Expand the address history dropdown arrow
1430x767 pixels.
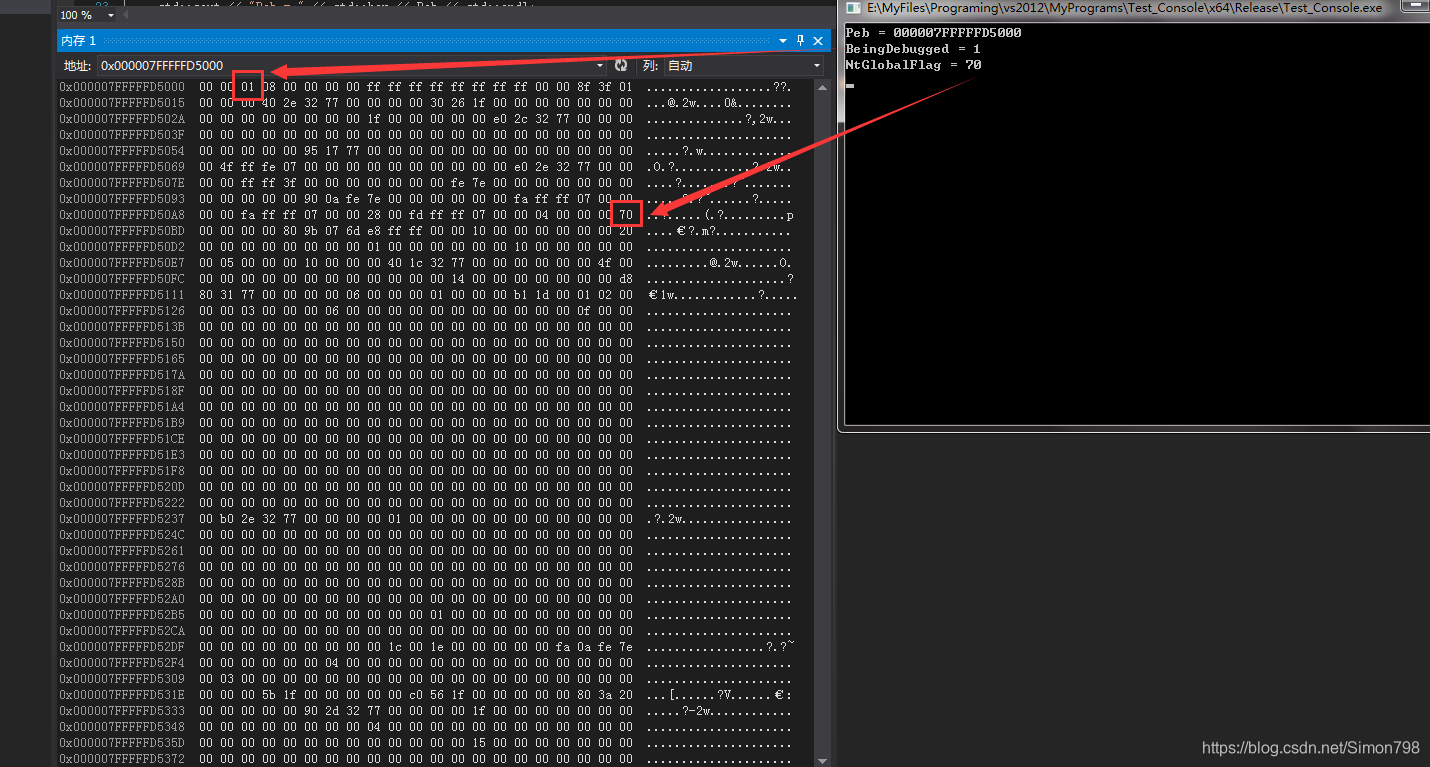point(600,65)
